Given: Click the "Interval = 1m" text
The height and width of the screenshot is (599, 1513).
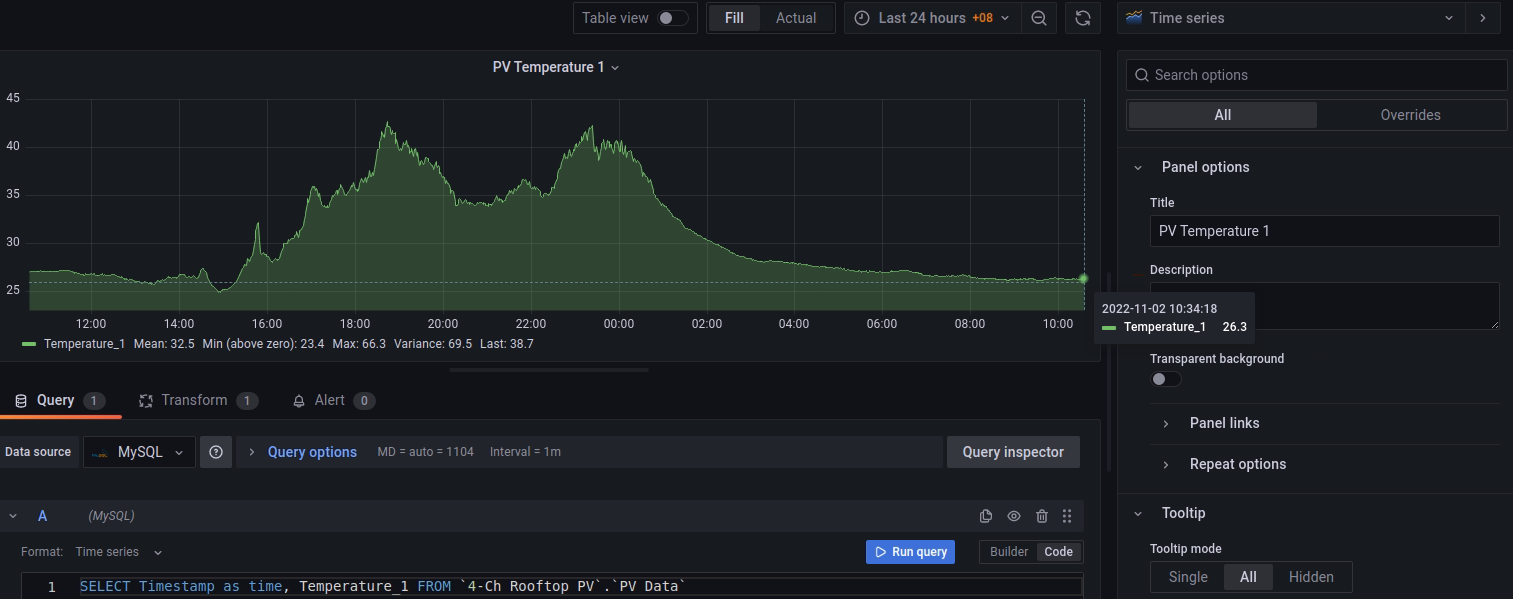Looking at the screenshot, I should tap(525, 452).
